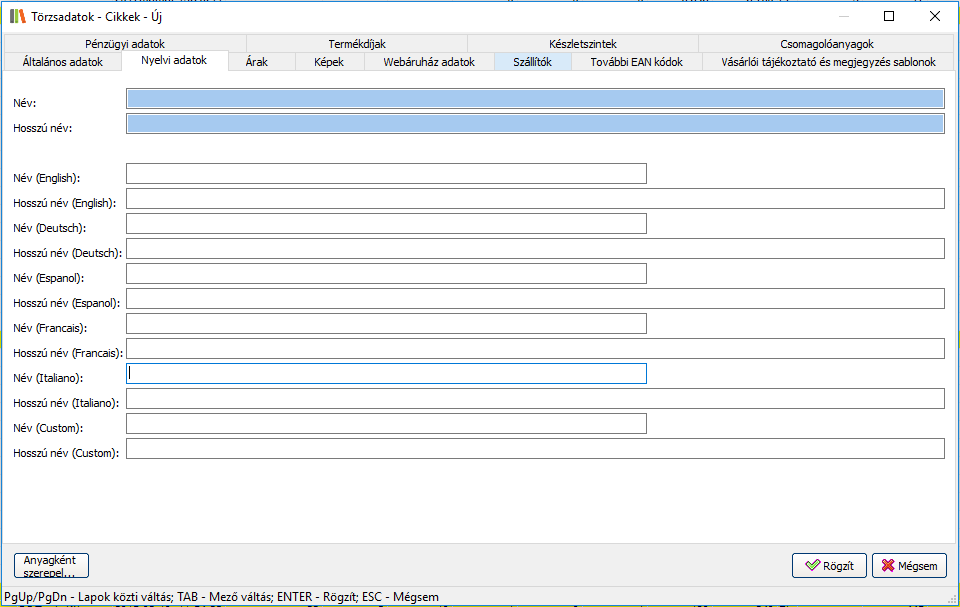Open the Csomagolóanyagok tab
The width and height of the screenshot is (960, 607).
827,44
